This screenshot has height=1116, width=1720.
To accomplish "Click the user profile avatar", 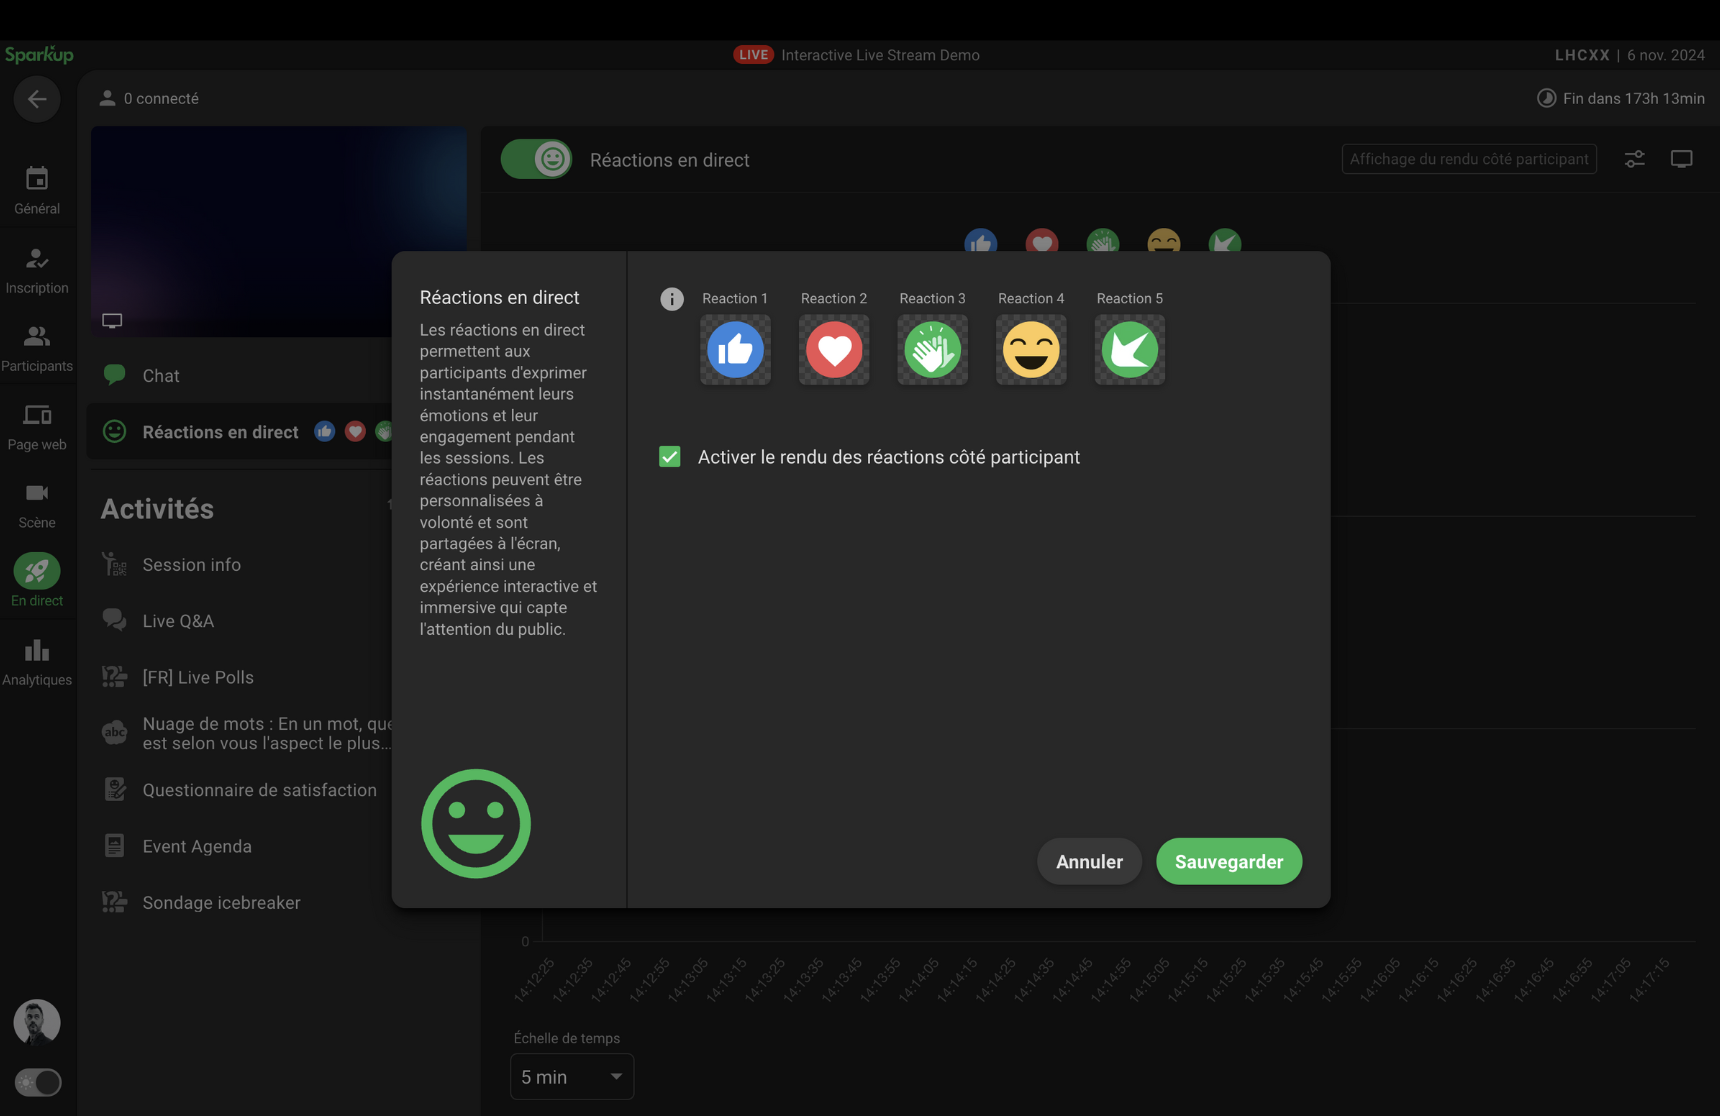I will coord(37,1022).
